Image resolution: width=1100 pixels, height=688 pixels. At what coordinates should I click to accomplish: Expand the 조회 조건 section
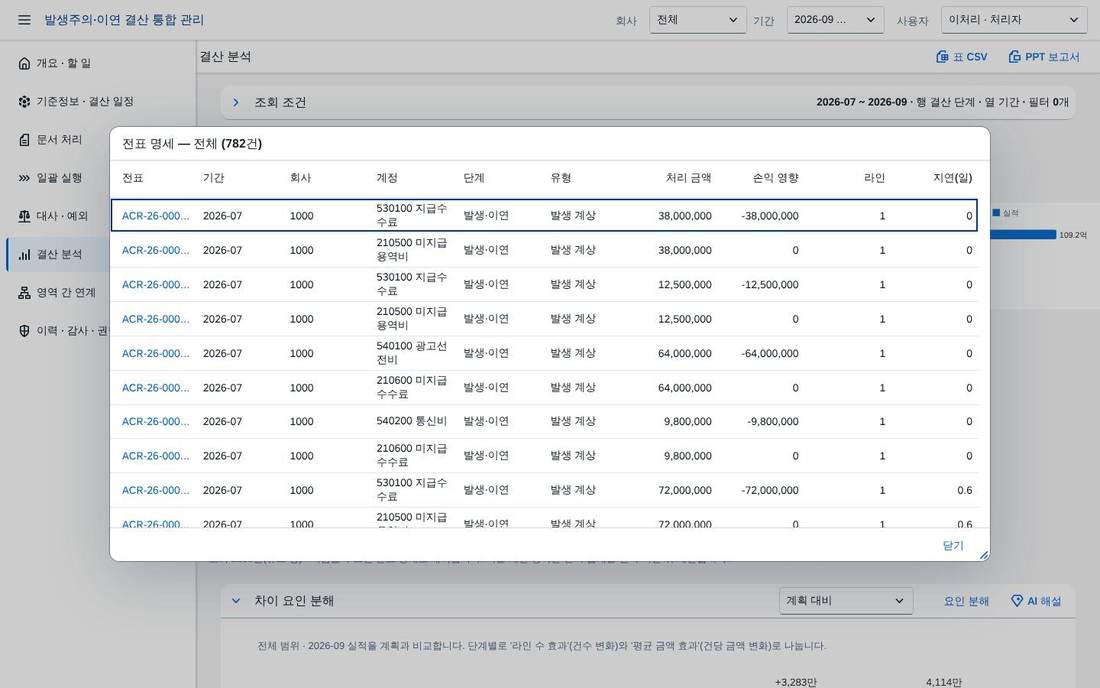(236, 102)
